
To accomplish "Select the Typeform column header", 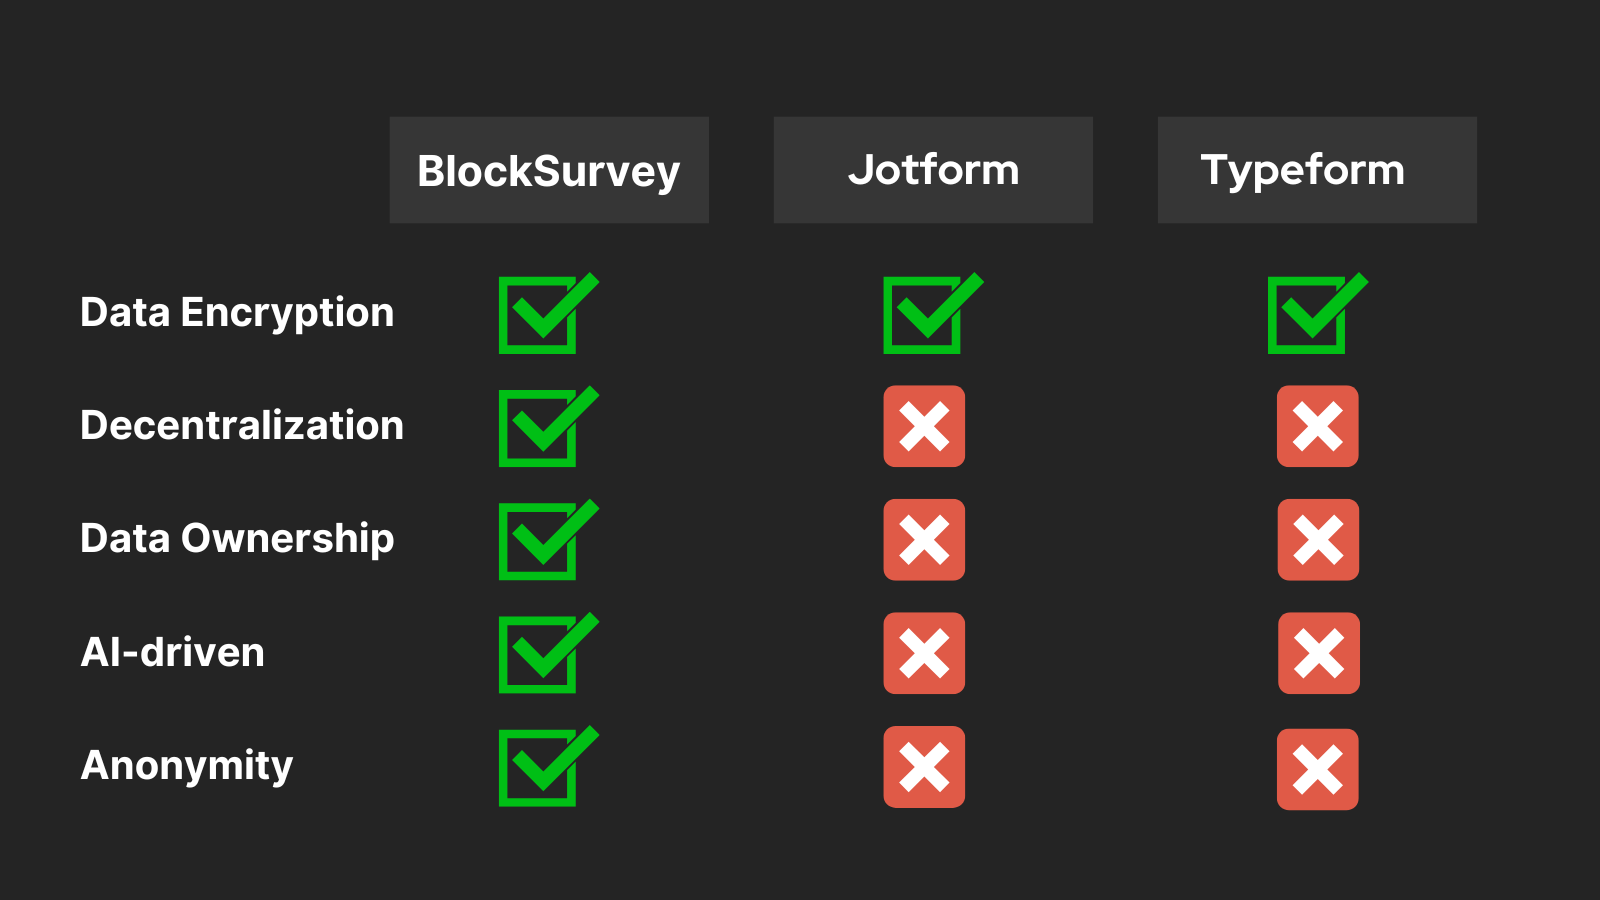I will [1317, 170].
